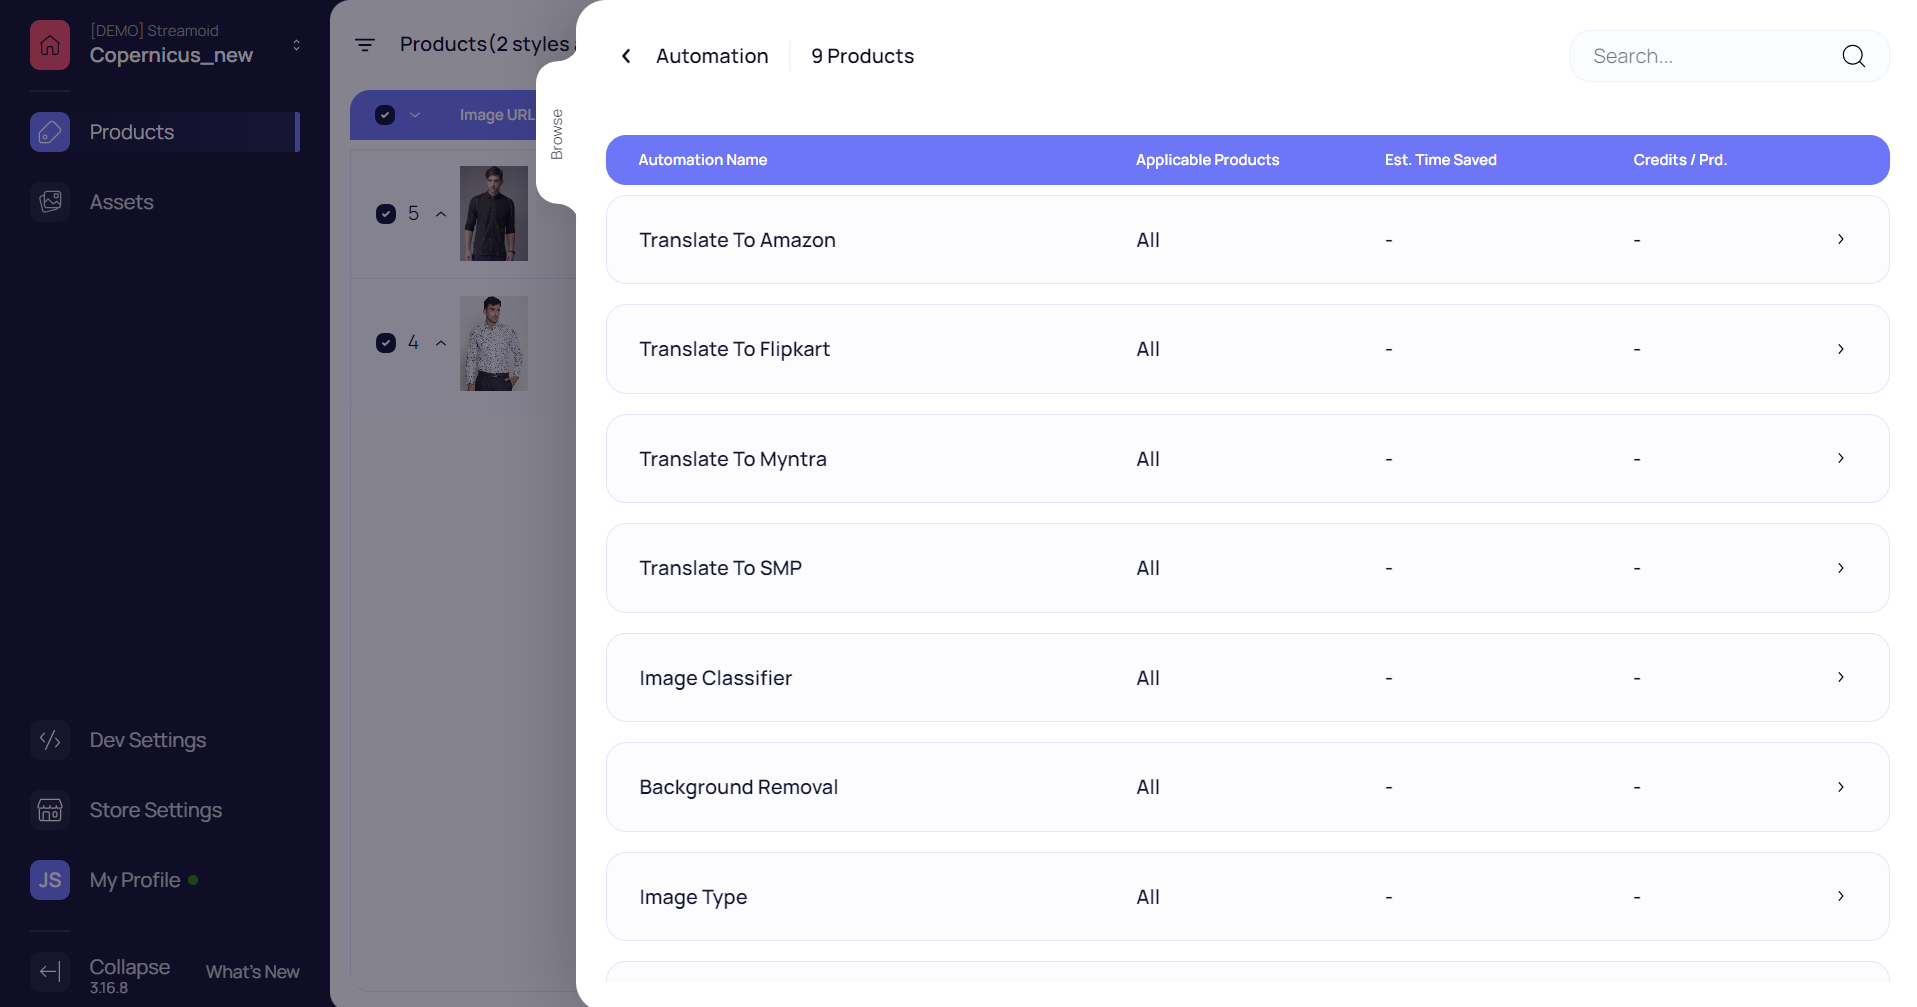
Task: Open the select-all dropdown arrow
Action: pos(415,115)
